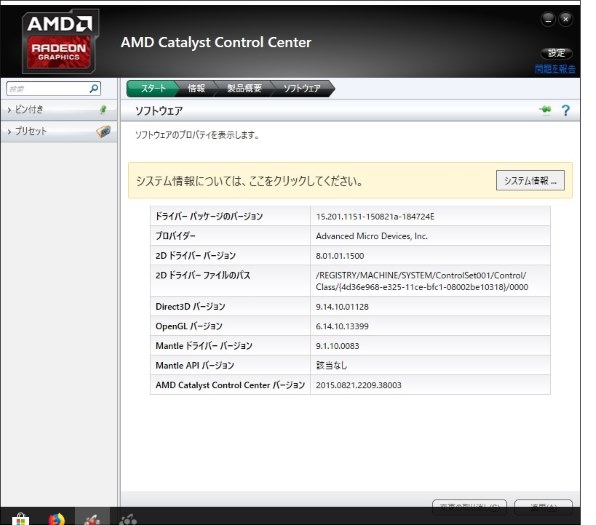
Task: Click the grey app icon in the taskbar
Action: click(x=128, y=519)
